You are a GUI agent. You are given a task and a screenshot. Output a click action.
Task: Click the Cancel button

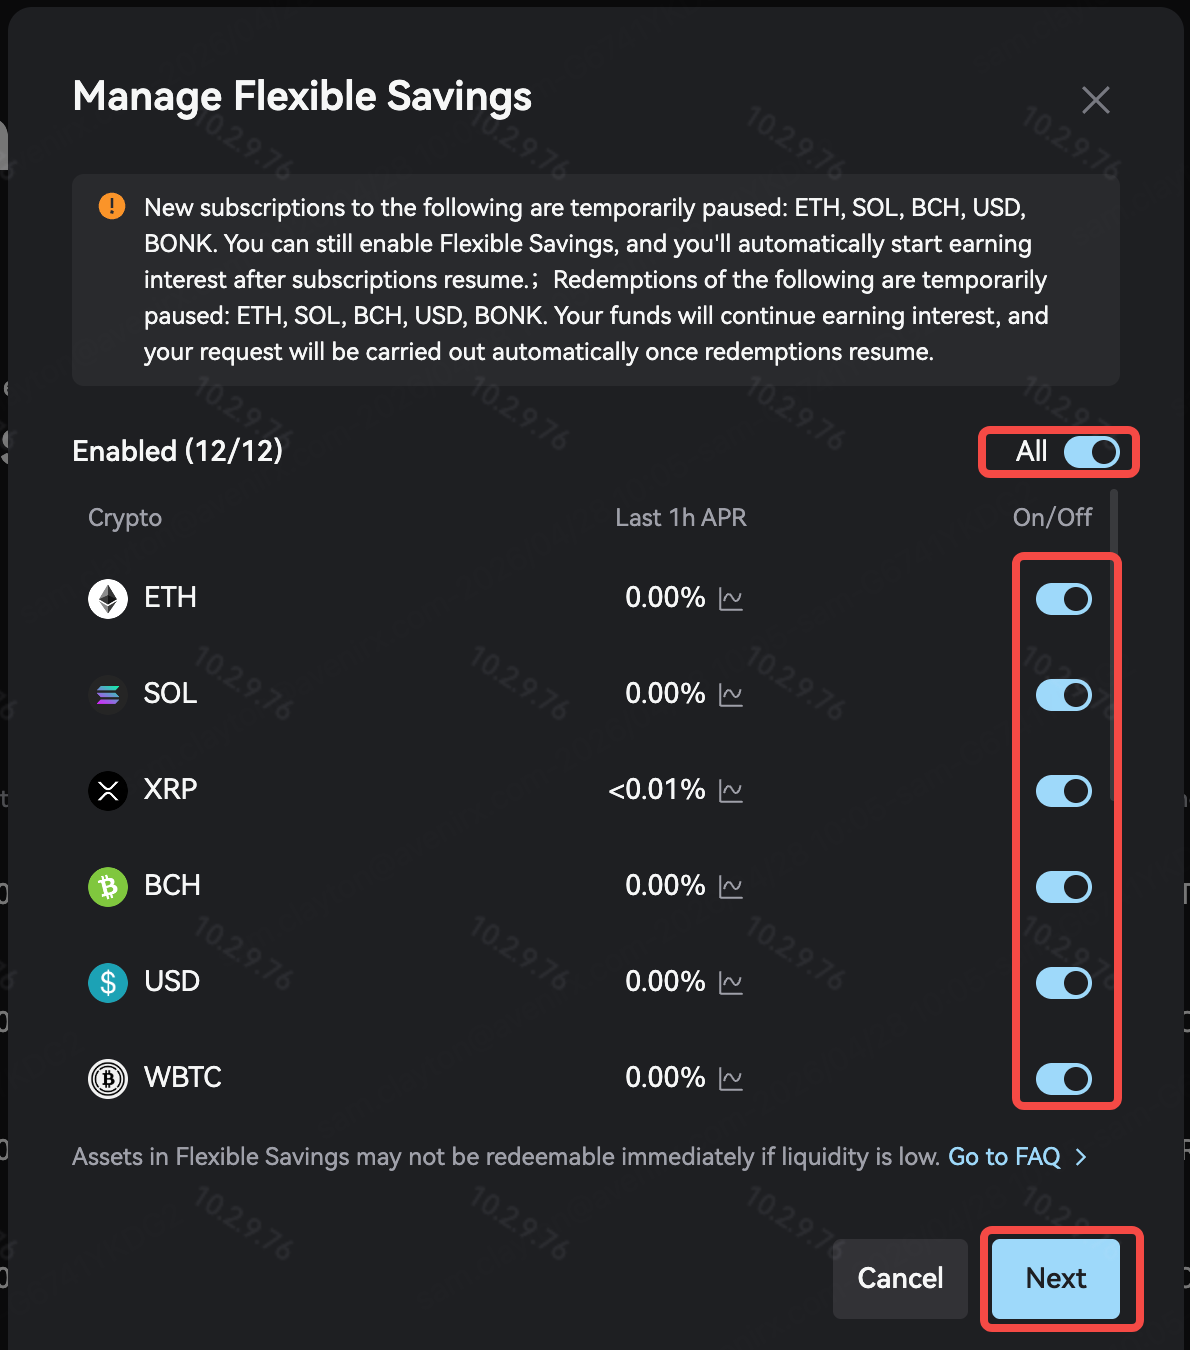click(x=900, y=1278)
